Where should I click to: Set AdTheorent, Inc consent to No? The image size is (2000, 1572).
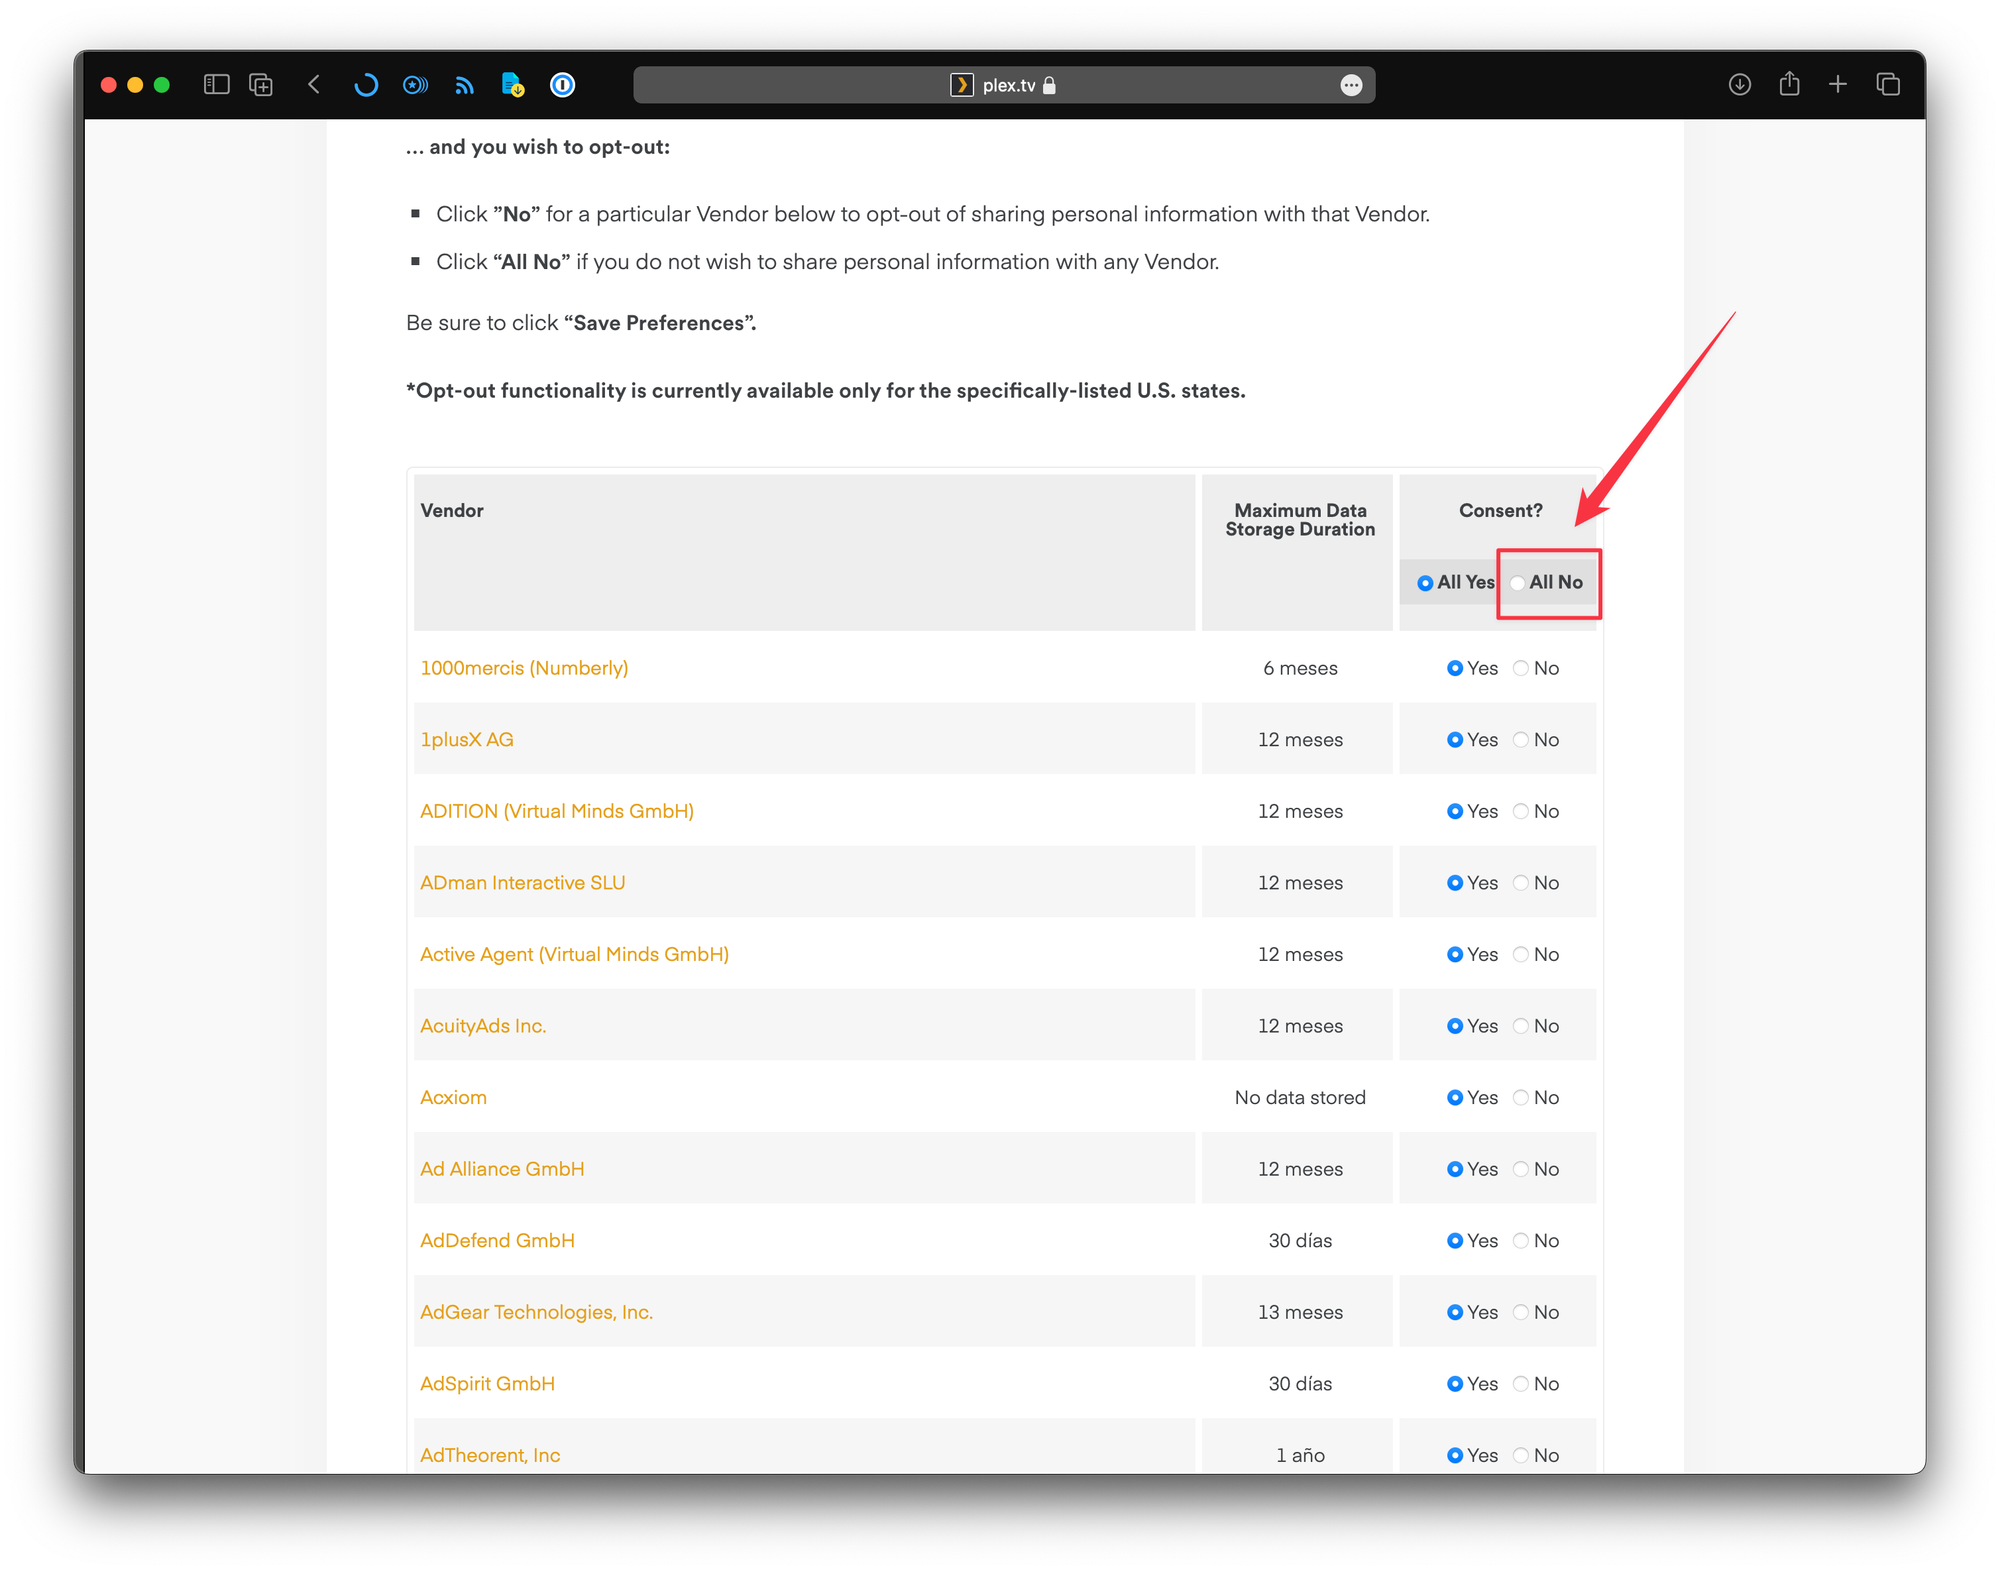point(1521,1455)
